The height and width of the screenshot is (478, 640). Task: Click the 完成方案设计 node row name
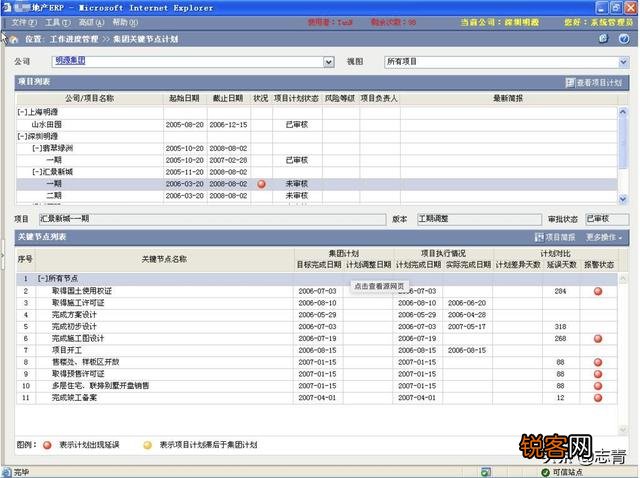click(x=74, y=315)
